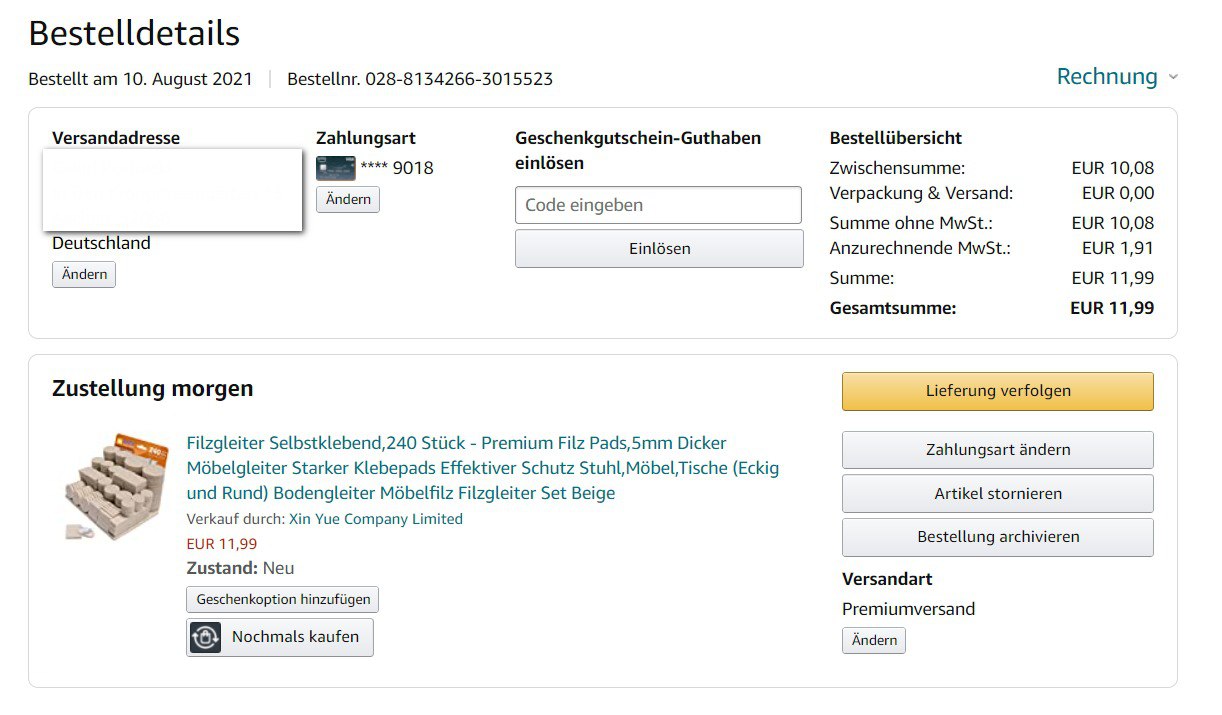Visit seller Xin Yue Company Limited
This screenshot has width=1222, height=715.
376,519
